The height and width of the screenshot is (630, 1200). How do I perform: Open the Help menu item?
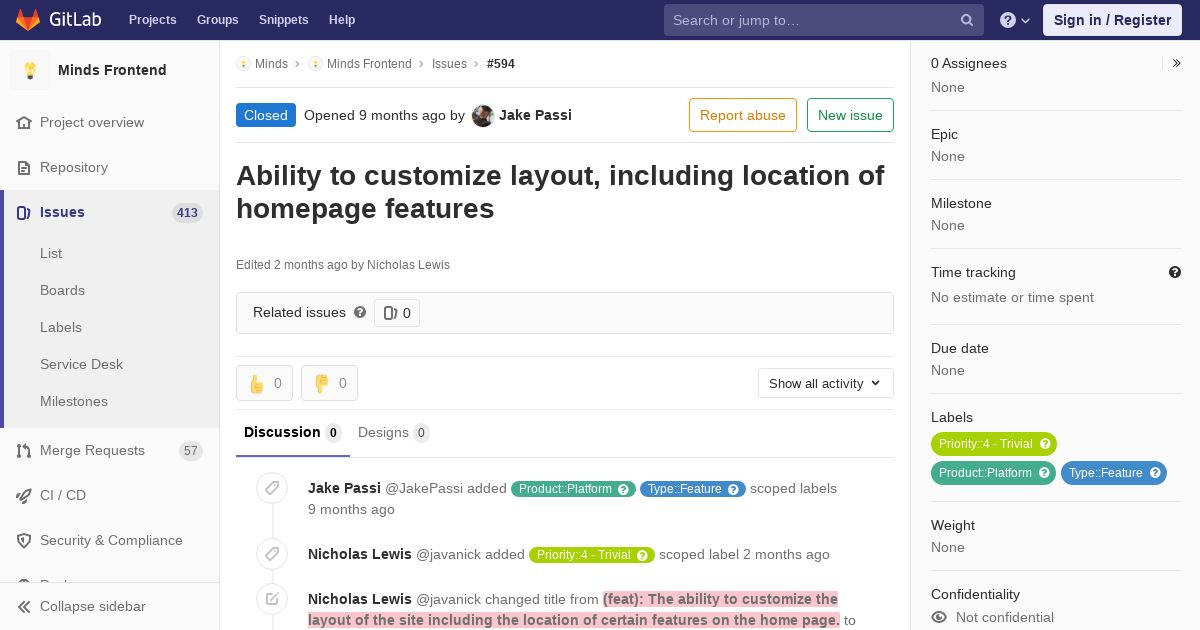tap(342, 20)
